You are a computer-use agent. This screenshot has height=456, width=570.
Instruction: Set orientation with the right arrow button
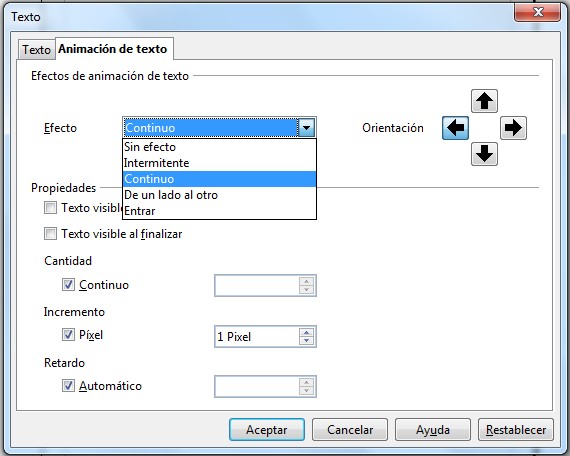coord(513,128)
